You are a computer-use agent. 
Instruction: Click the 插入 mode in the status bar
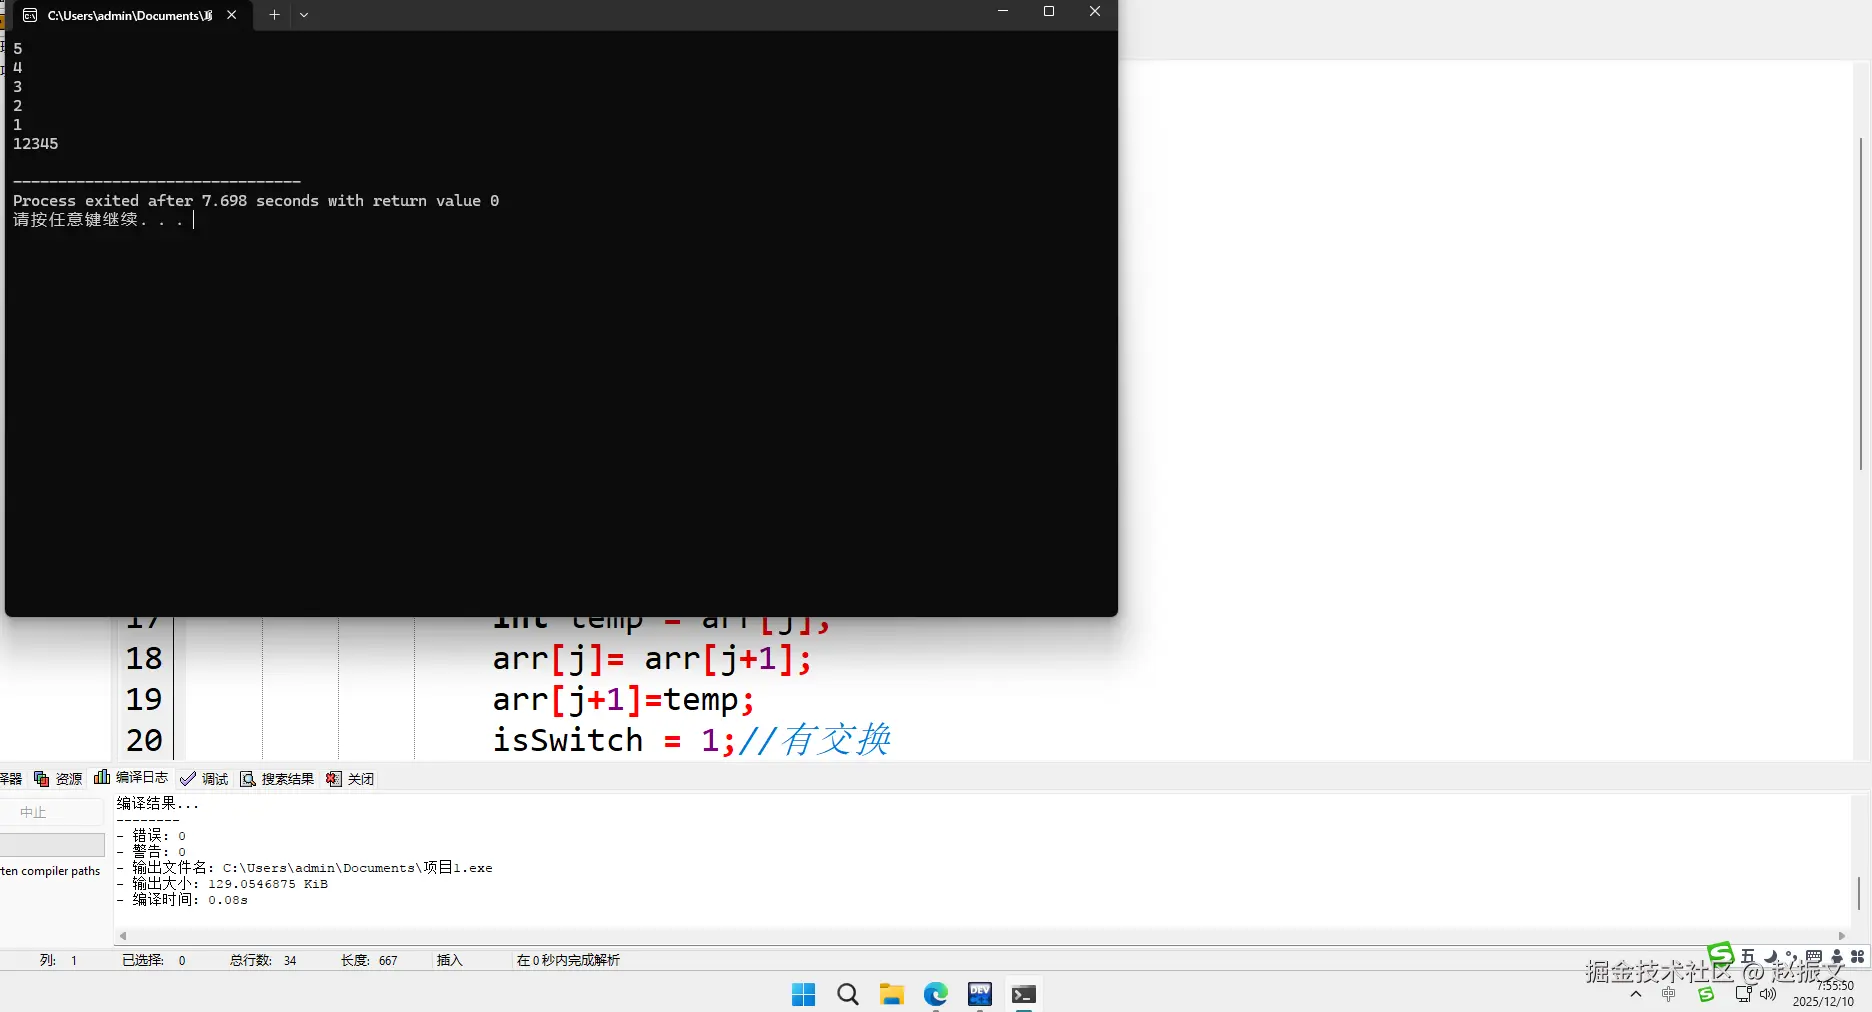[450, 960]
